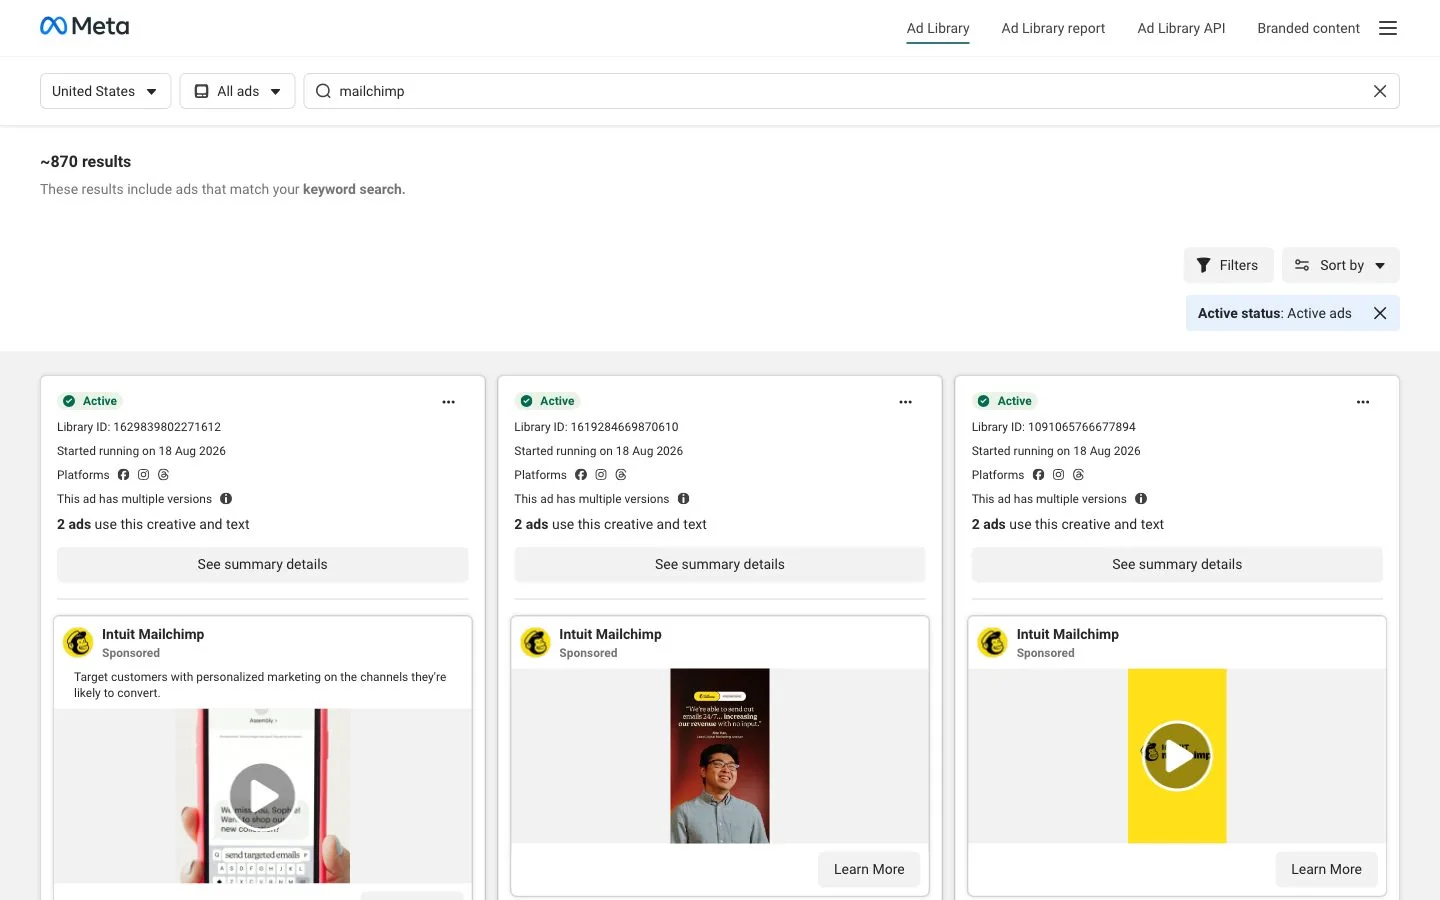Viewport: 1440px width, 900px height.
Task: Open the Ad Library API page
Action: click(x=1181, y=28)
